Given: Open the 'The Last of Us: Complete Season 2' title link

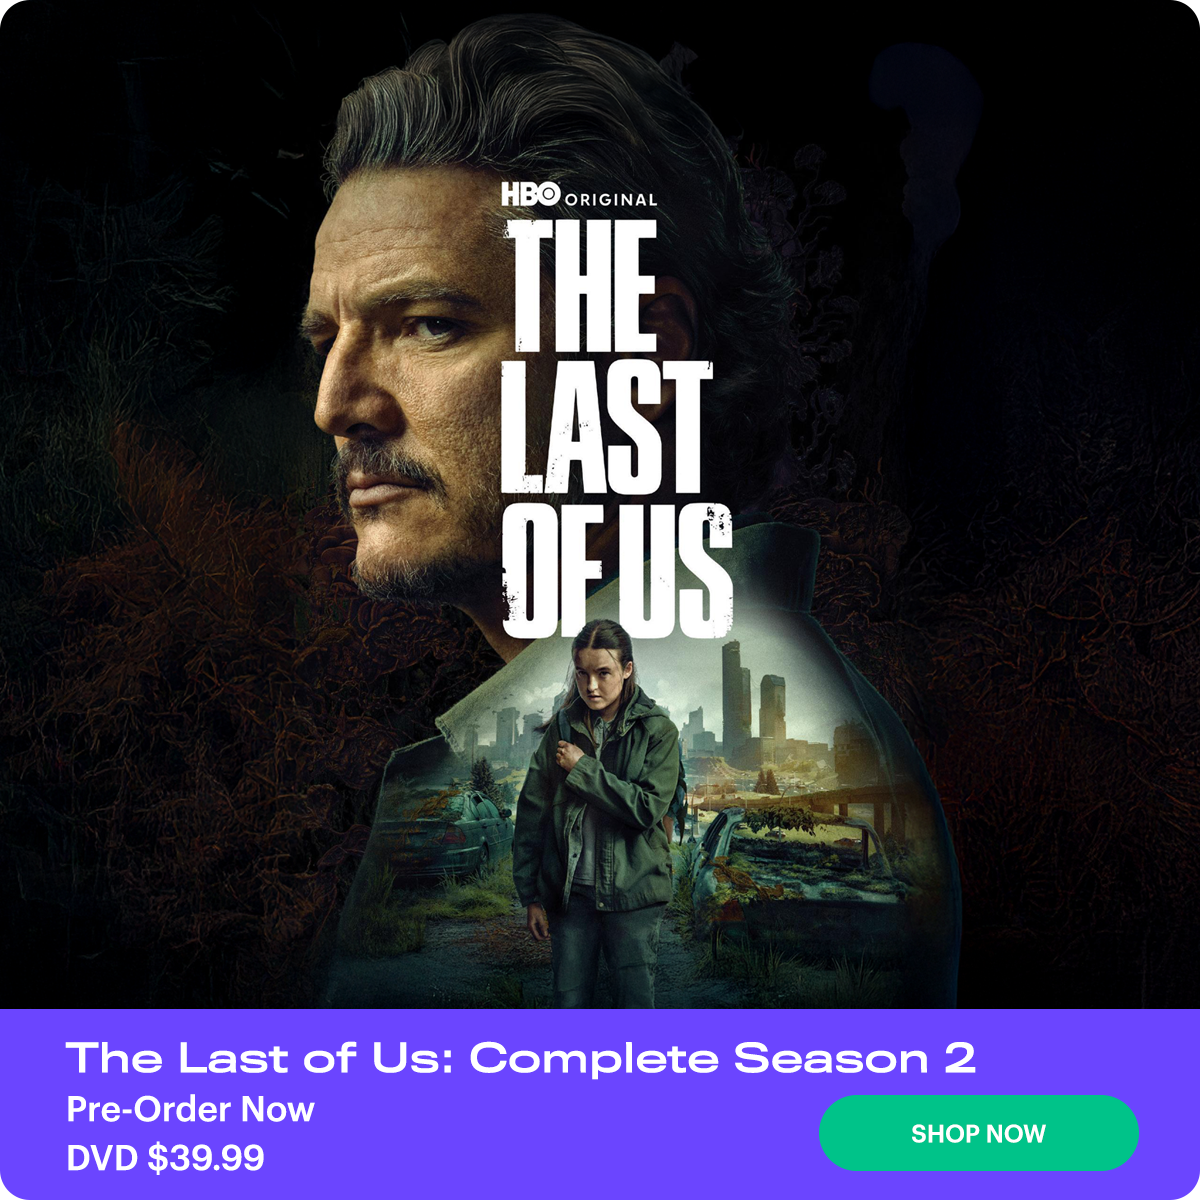Looking at the screenshot, I should [521, 1058].
